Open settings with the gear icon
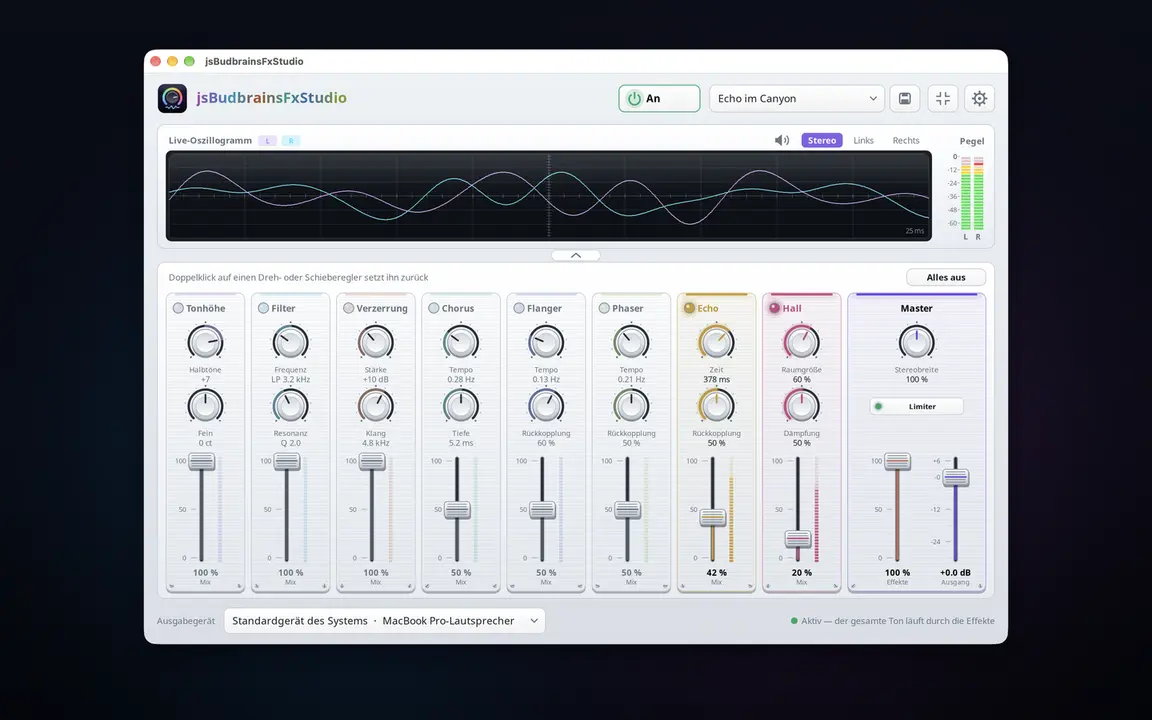The image size is (1152, 720). tap(979, 98)
